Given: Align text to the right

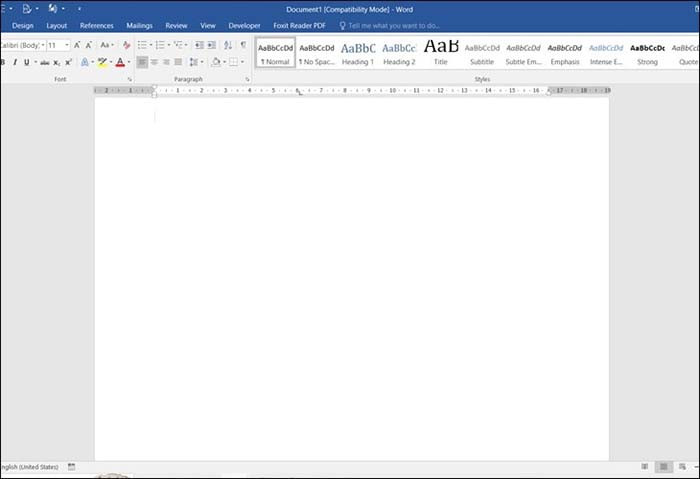Looking at the screenshot, I should (x=166, y=62).
